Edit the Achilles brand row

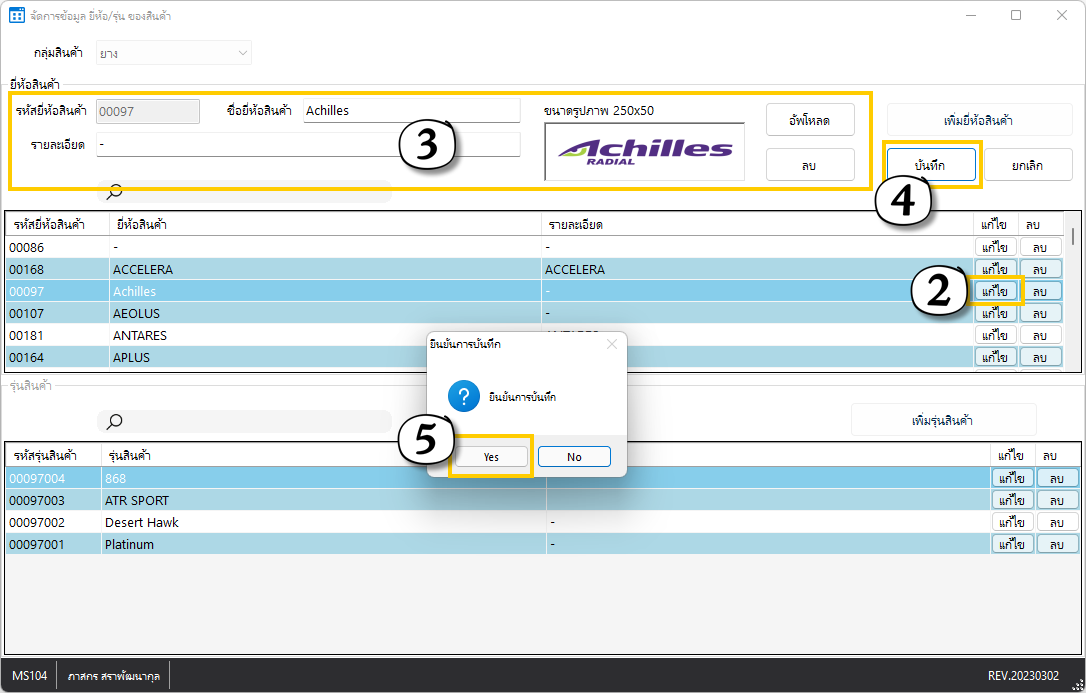coord(996,292)
